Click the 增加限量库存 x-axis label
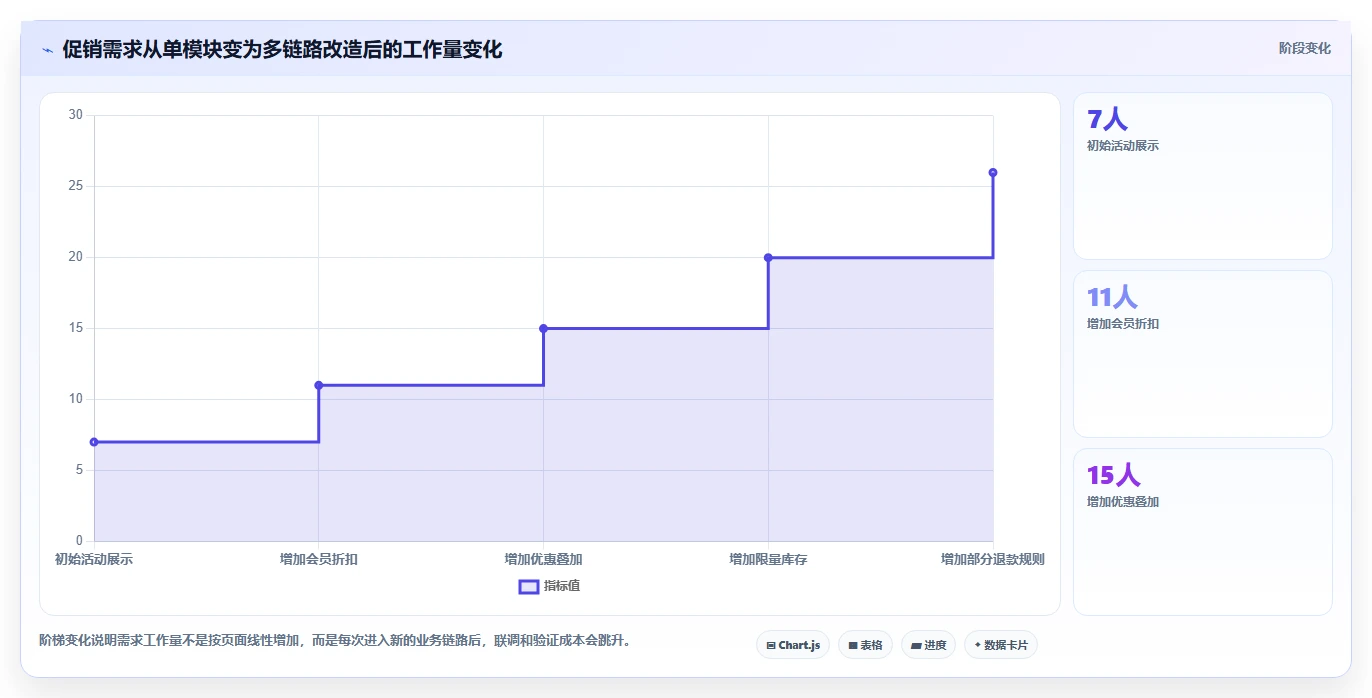 [768, 559]
